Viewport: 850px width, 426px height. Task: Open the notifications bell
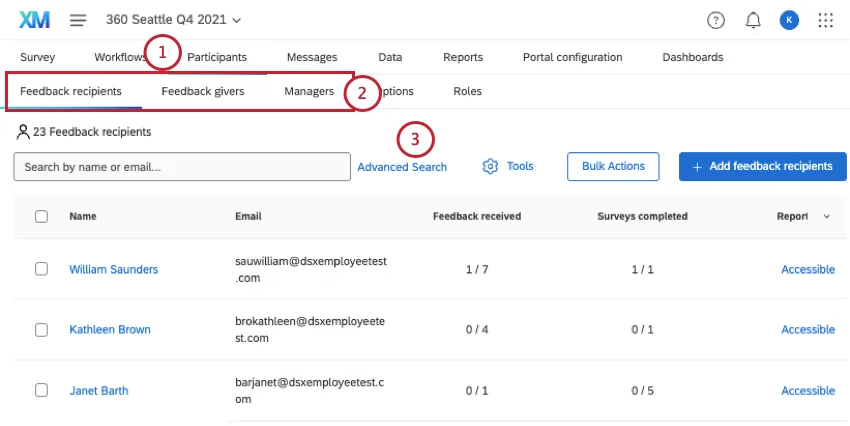pyautogui.click(x=753, y=21)
